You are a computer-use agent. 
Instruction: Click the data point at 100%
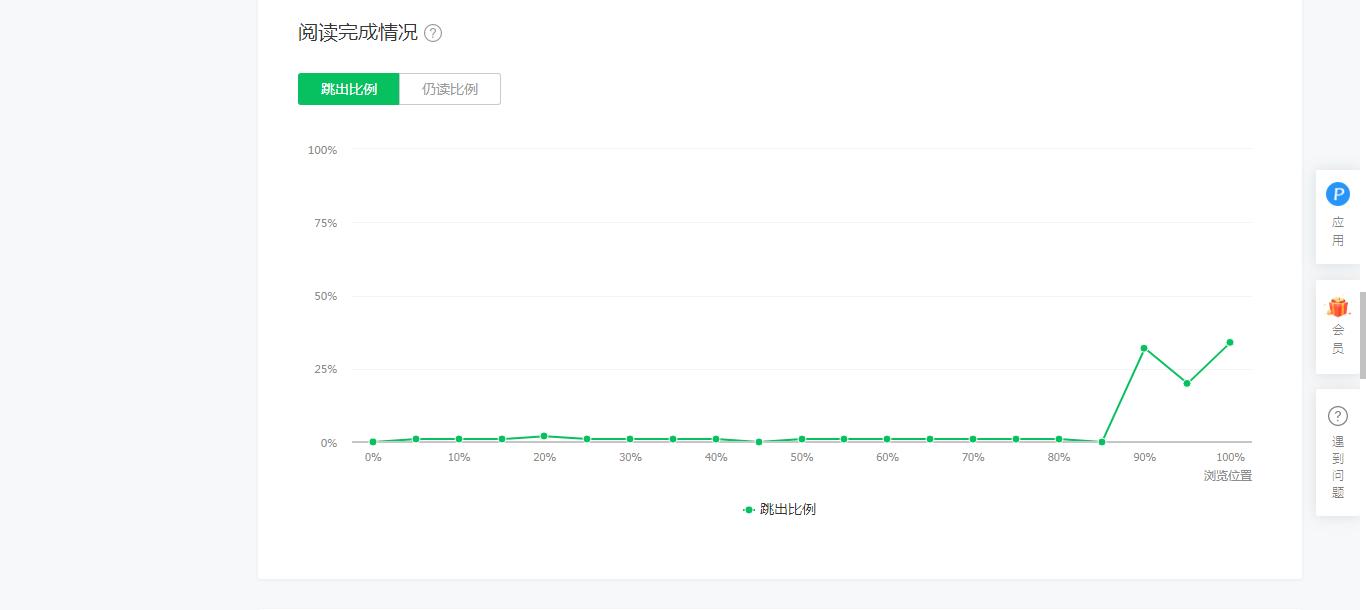point(1230,342)
